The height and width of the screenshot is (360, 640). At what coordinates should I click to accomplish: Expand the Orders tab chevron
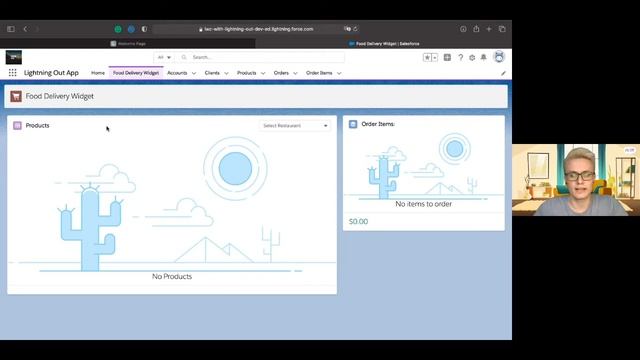296,73
